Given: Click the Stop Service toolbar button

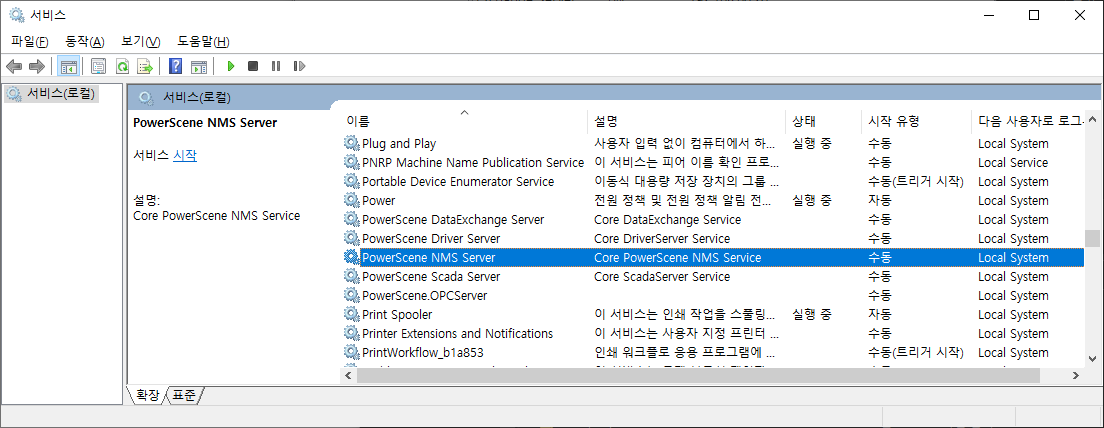Looking at the screenshot, I should click(x=253, y=66).
